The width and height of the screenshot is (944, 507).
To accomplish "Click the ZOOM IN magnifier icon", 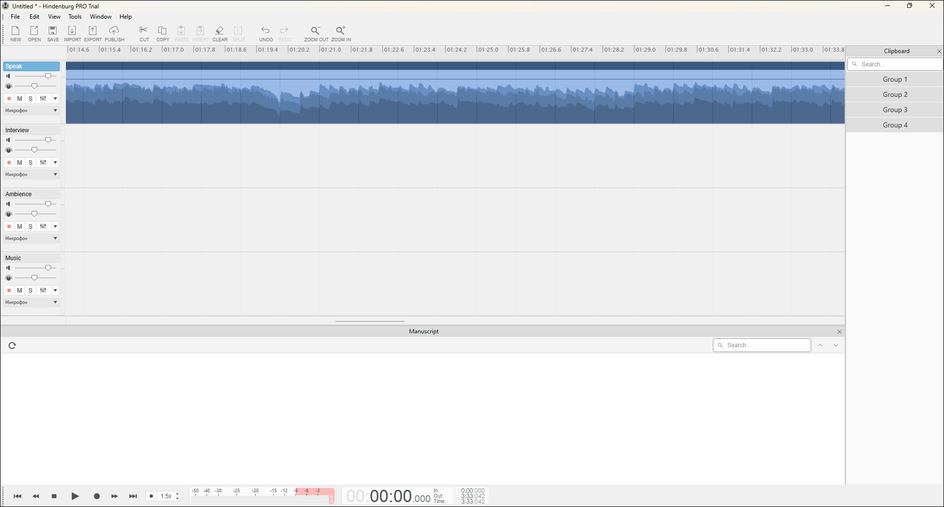I will pos(341,33).
